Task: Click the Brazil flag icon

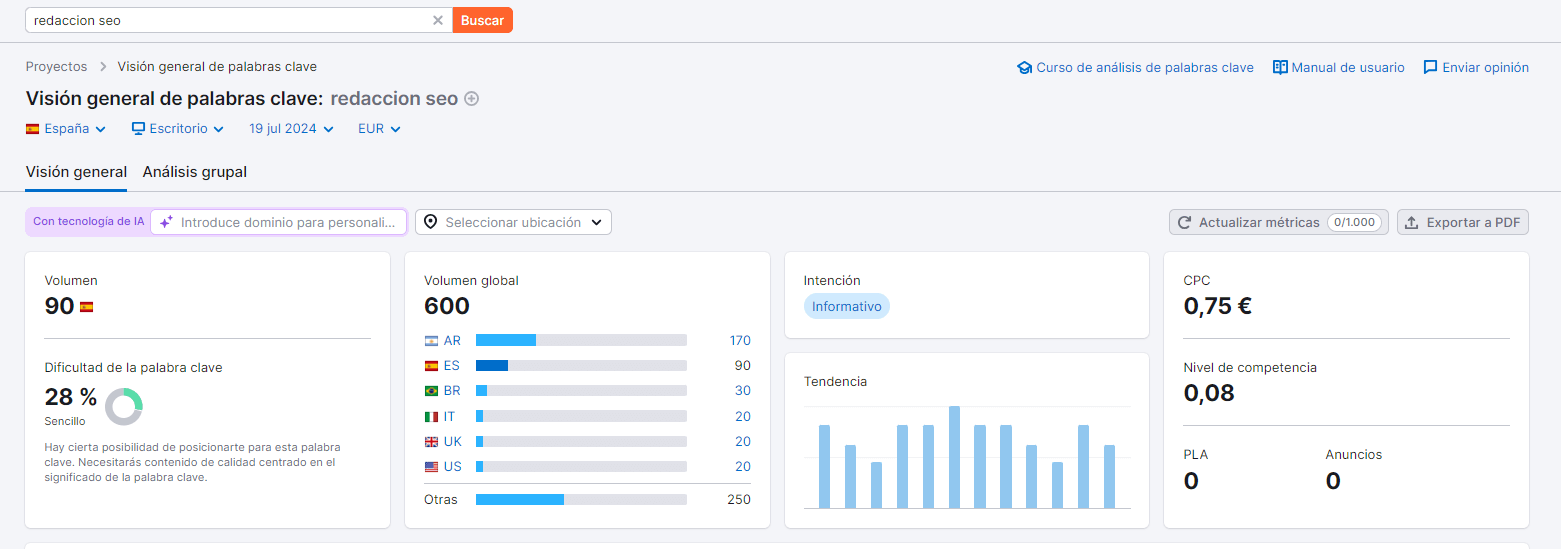Action: [431, 391]
